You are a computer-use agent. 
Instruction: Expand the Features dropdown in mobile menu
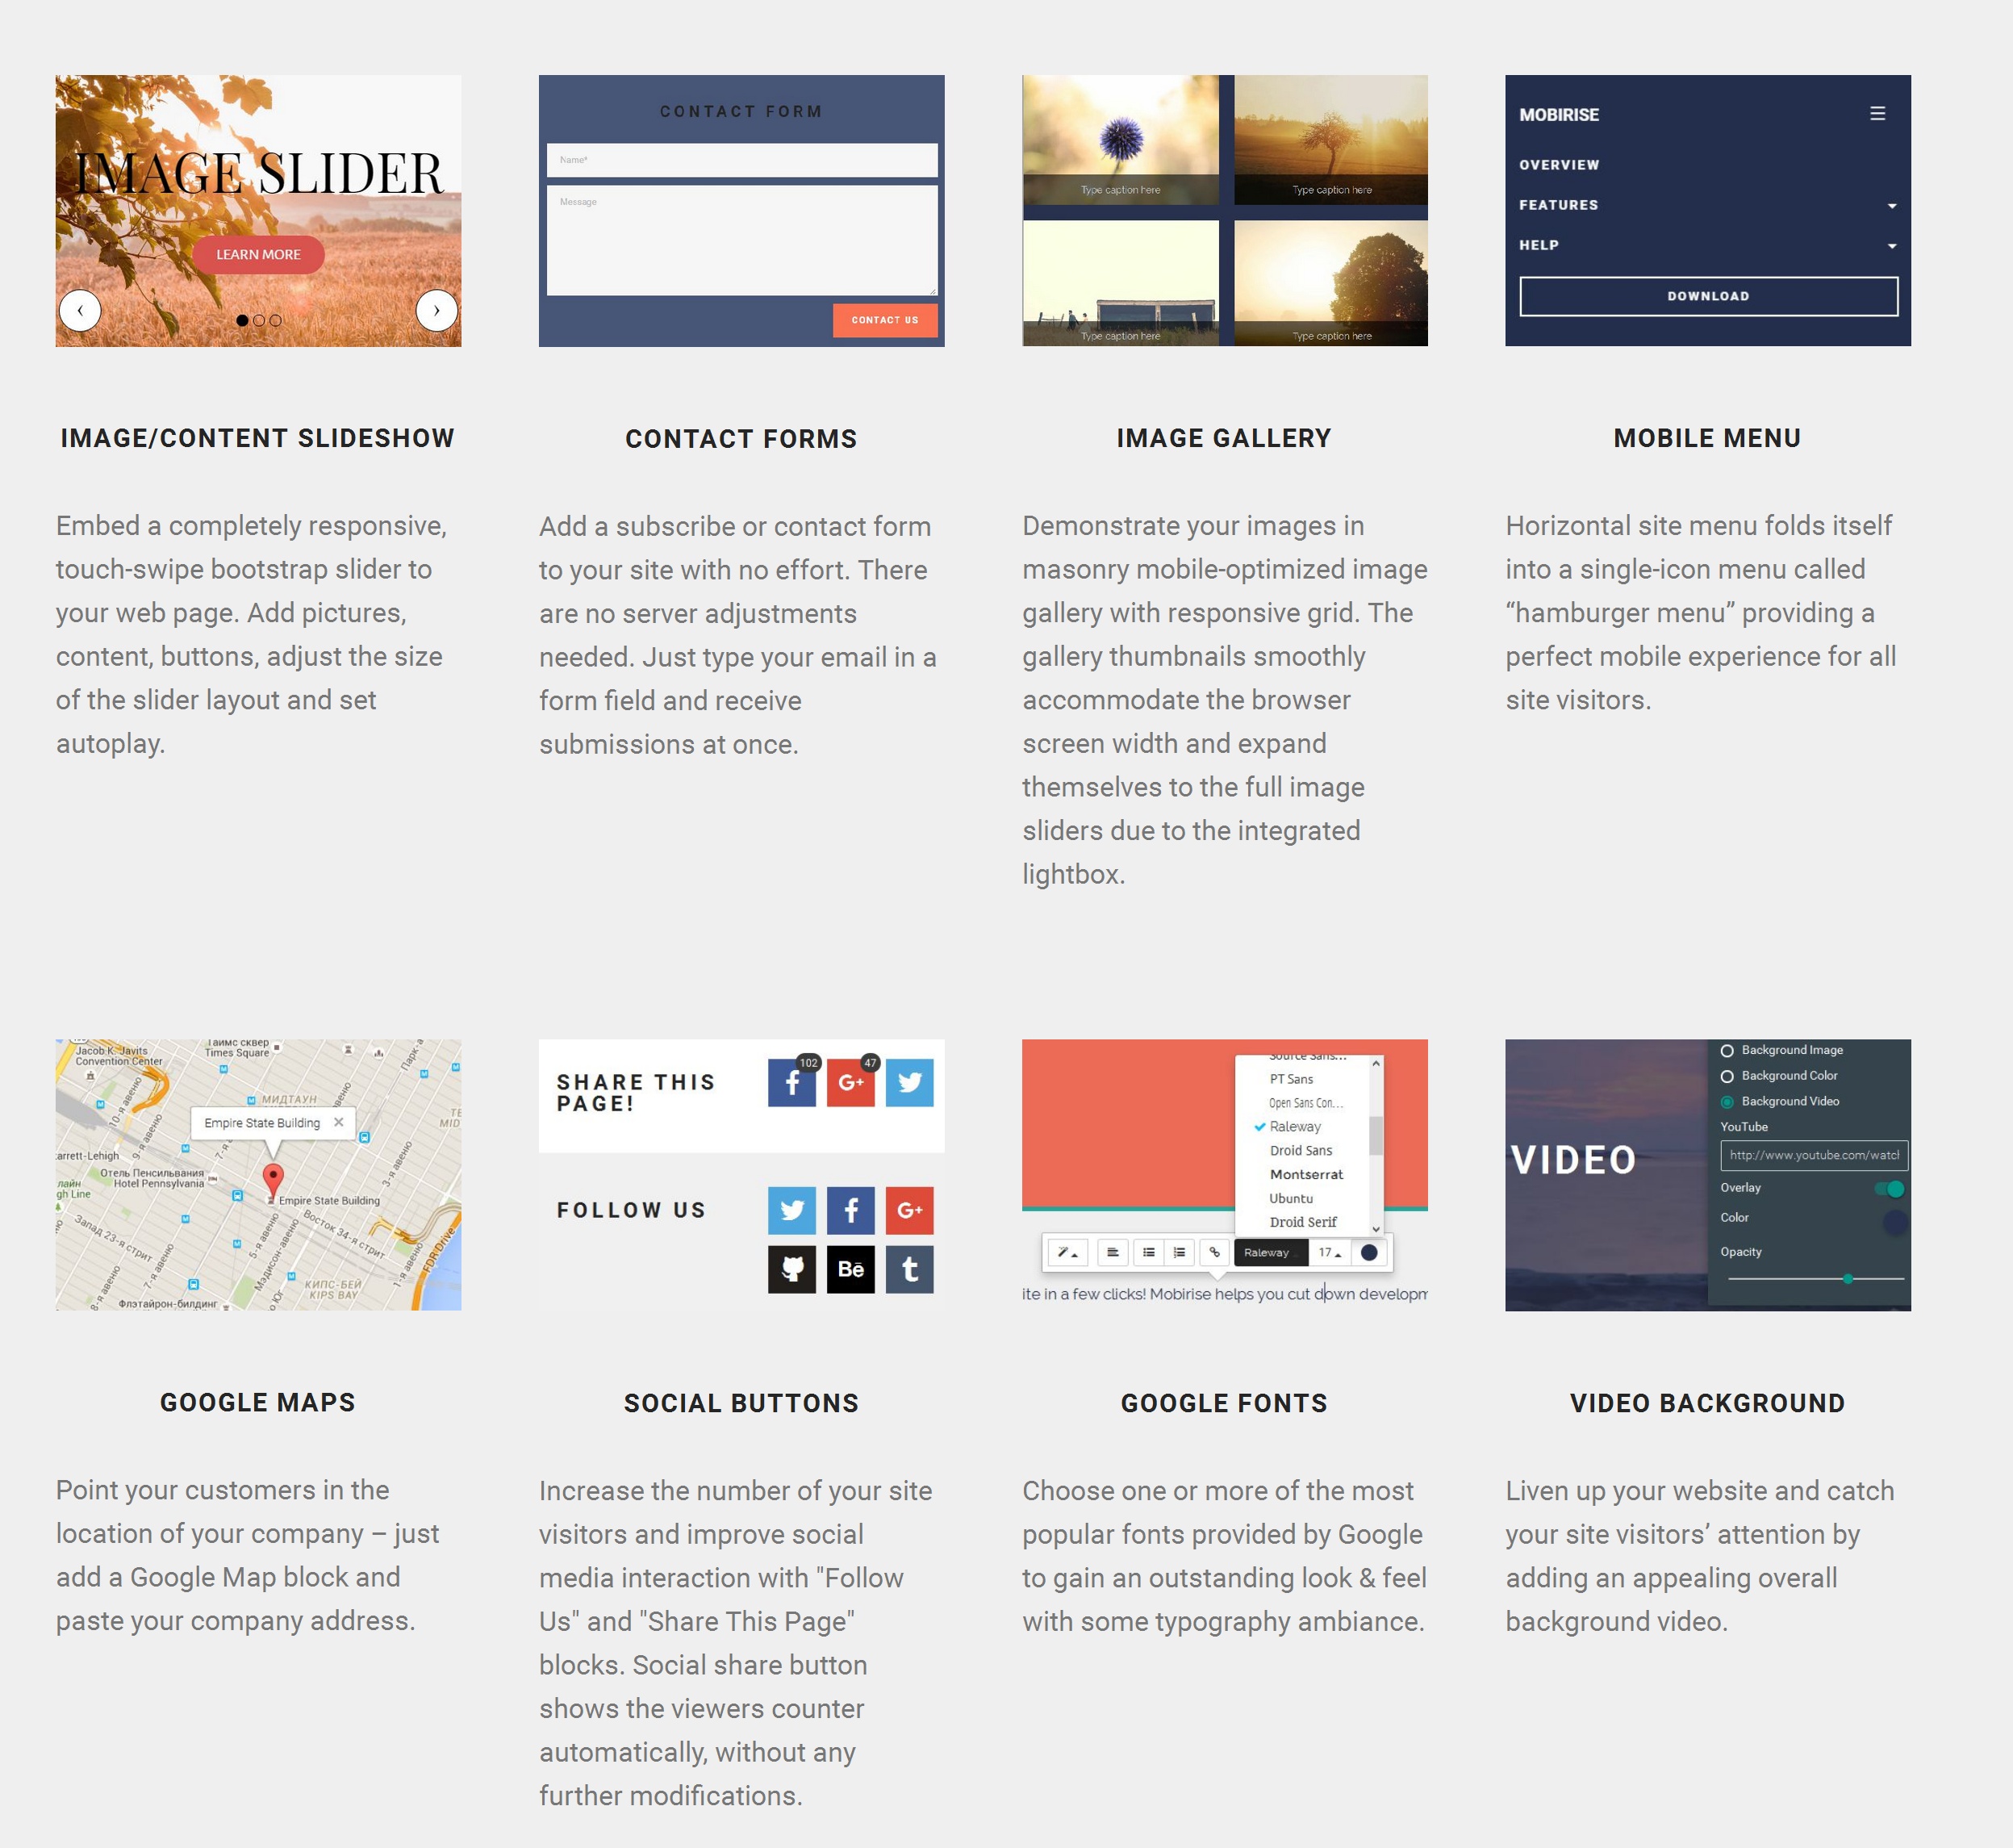click(x=1890, y=205)
